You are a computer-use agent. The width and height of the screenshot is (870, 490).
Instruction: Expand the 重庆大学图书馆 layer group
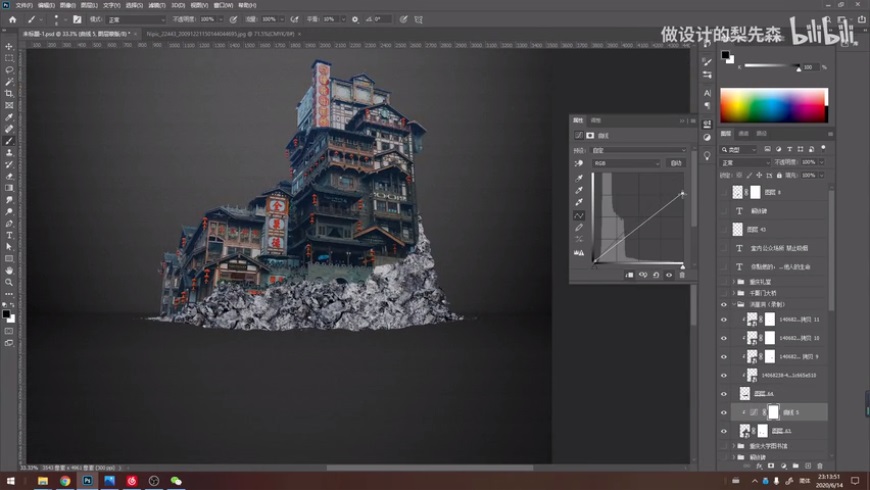(x=734, y=446)
